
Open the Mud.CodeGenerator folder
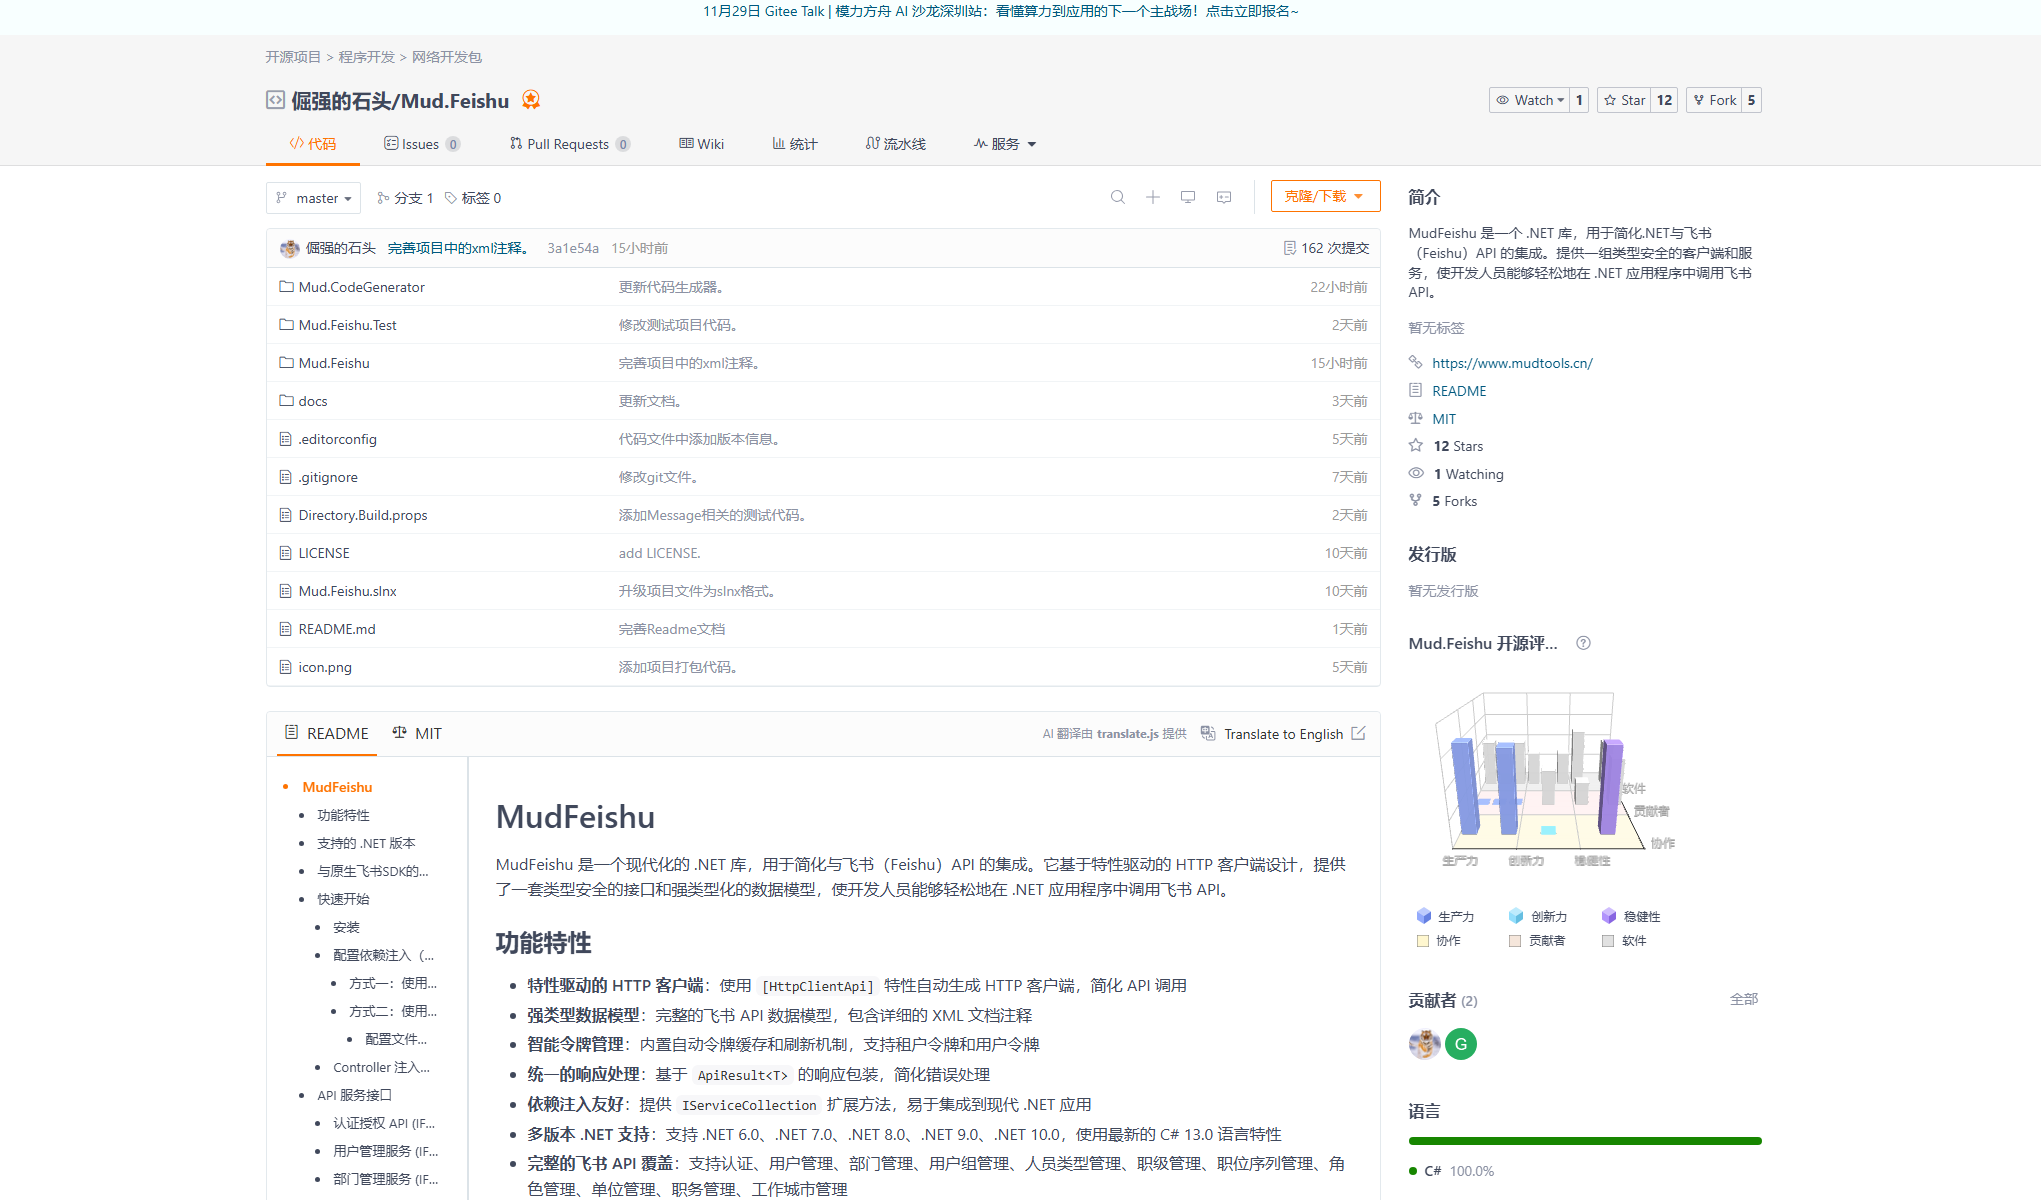pyautogui.click(x=361, y=287)
